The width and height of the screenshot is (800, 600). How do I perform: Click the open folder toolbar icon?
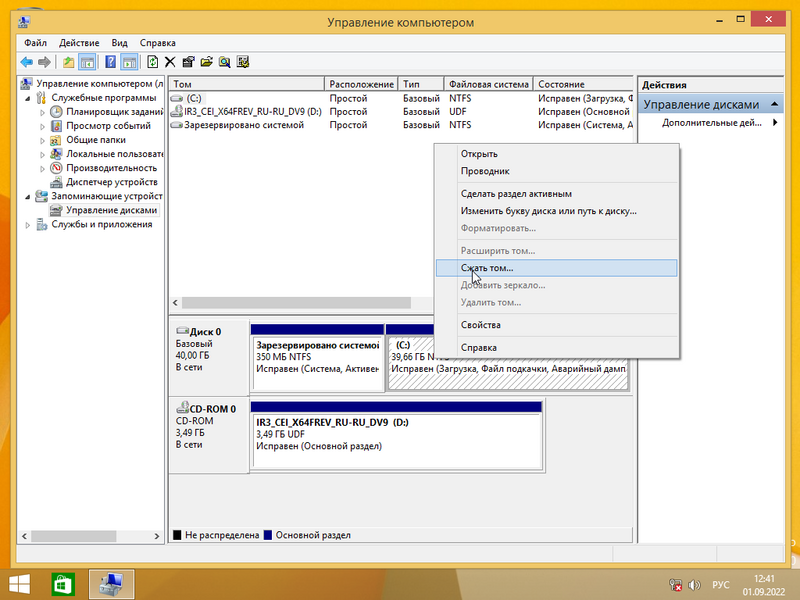click(x=207, y=62)
